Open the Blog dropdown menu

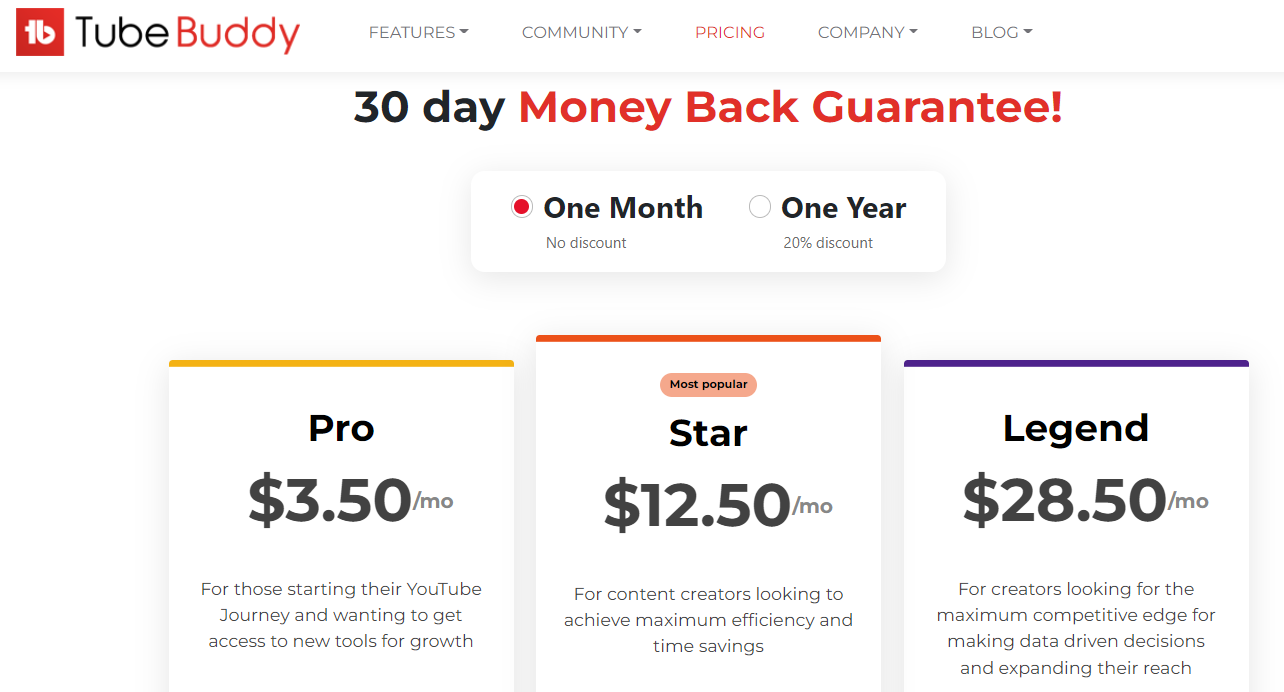tap(1001, 32)
